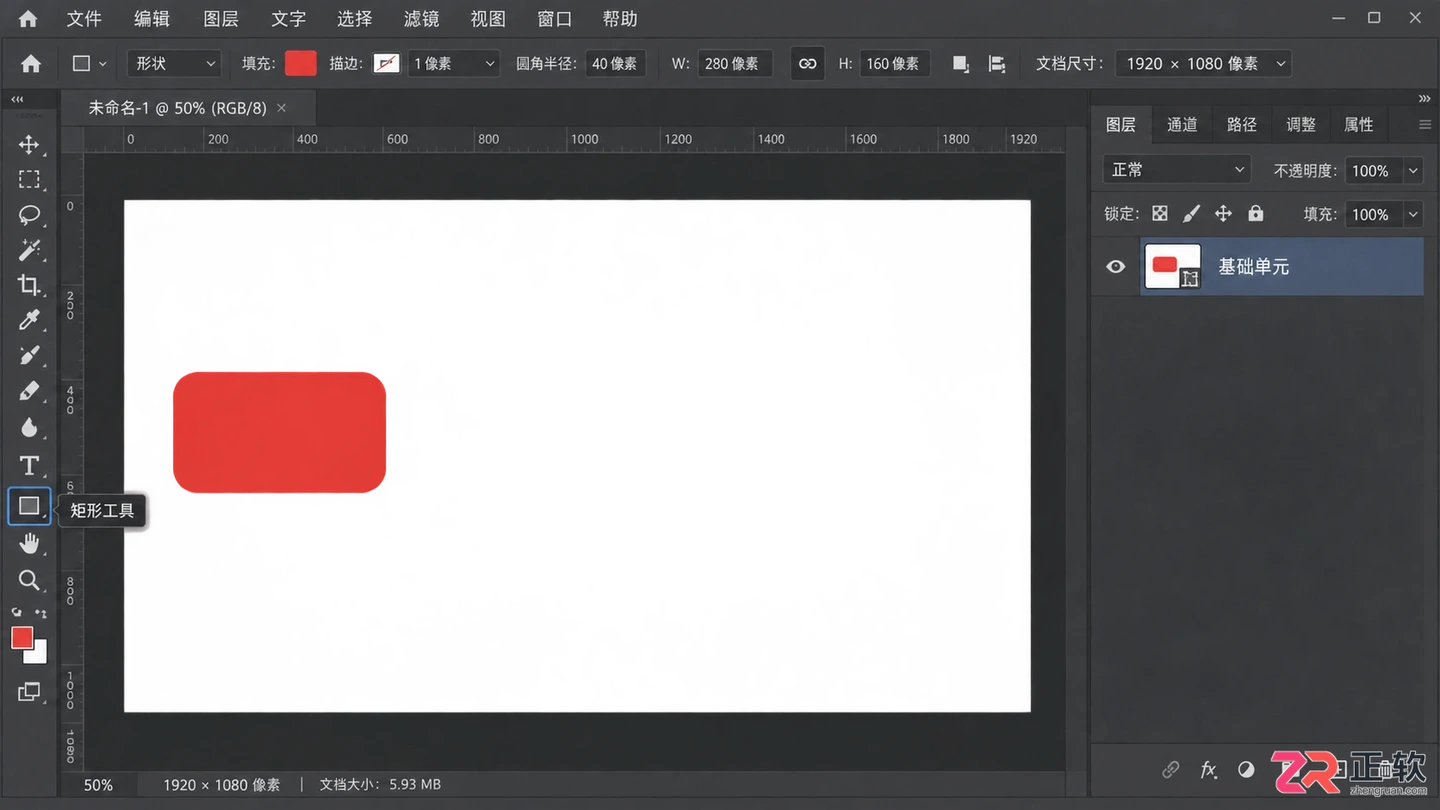Toggle visibility of 基础单元 layer
Image resolution: width=1440 pixels, height=810 pixels.
pos(1116,266)
